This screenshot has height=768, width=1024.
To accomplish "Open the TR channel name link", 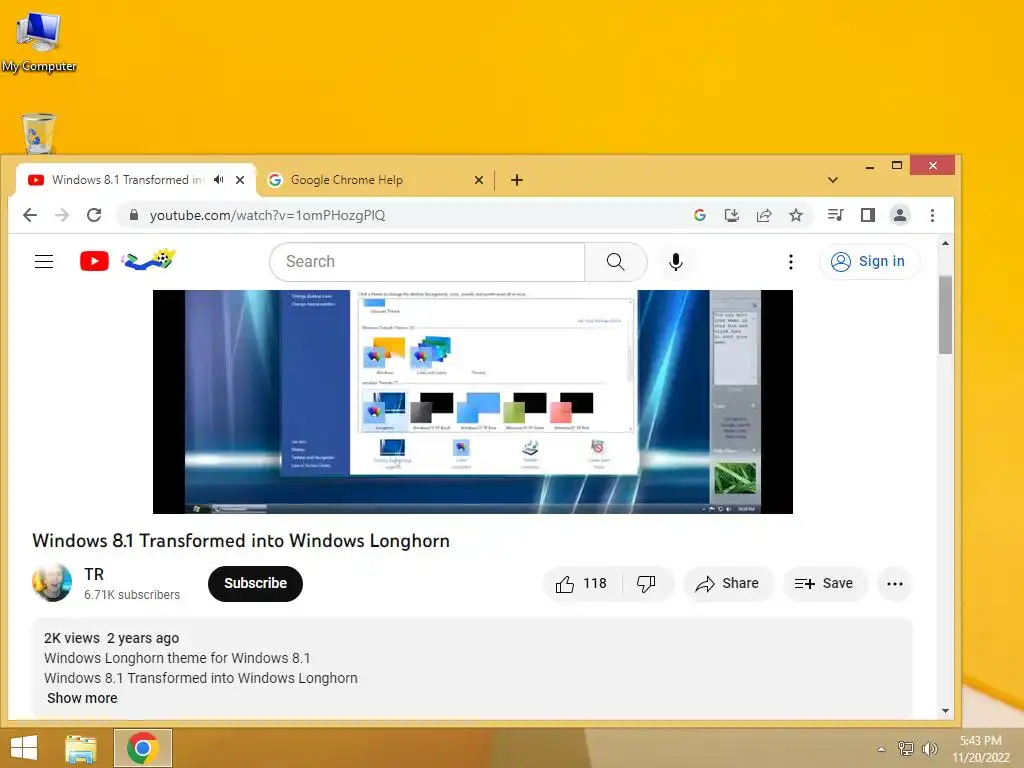I will pos(94,574).
